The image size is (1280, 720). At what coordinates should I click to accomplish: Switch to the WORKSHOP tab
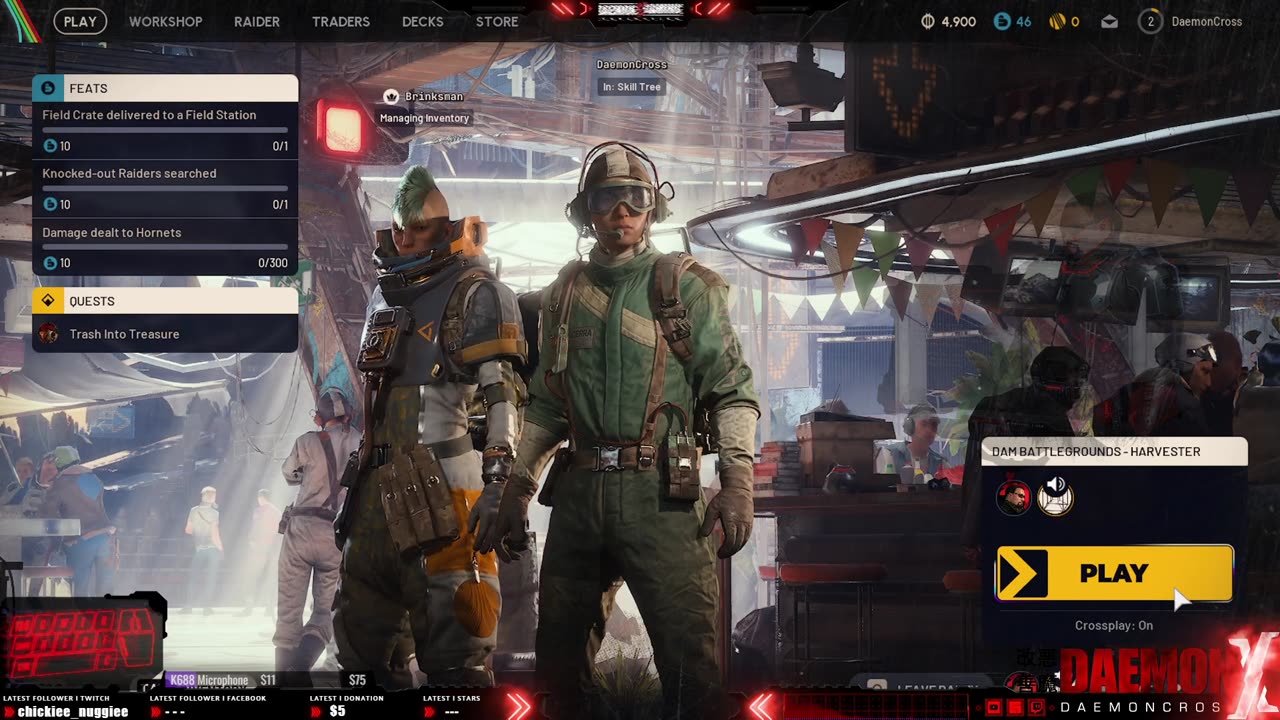[x=165, y=21]
